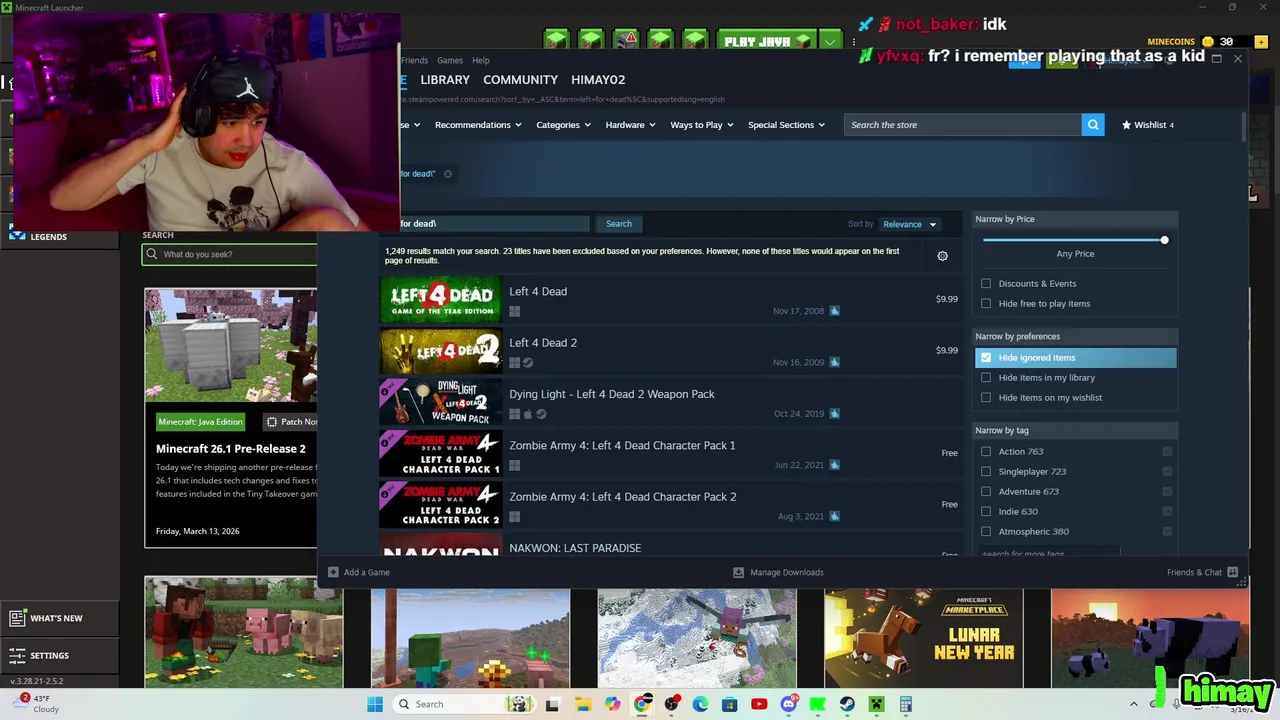The height and width of the screenshot is (720, 1280).
Task: Check the Singleplayer tag filter
Action: (986, 472)
